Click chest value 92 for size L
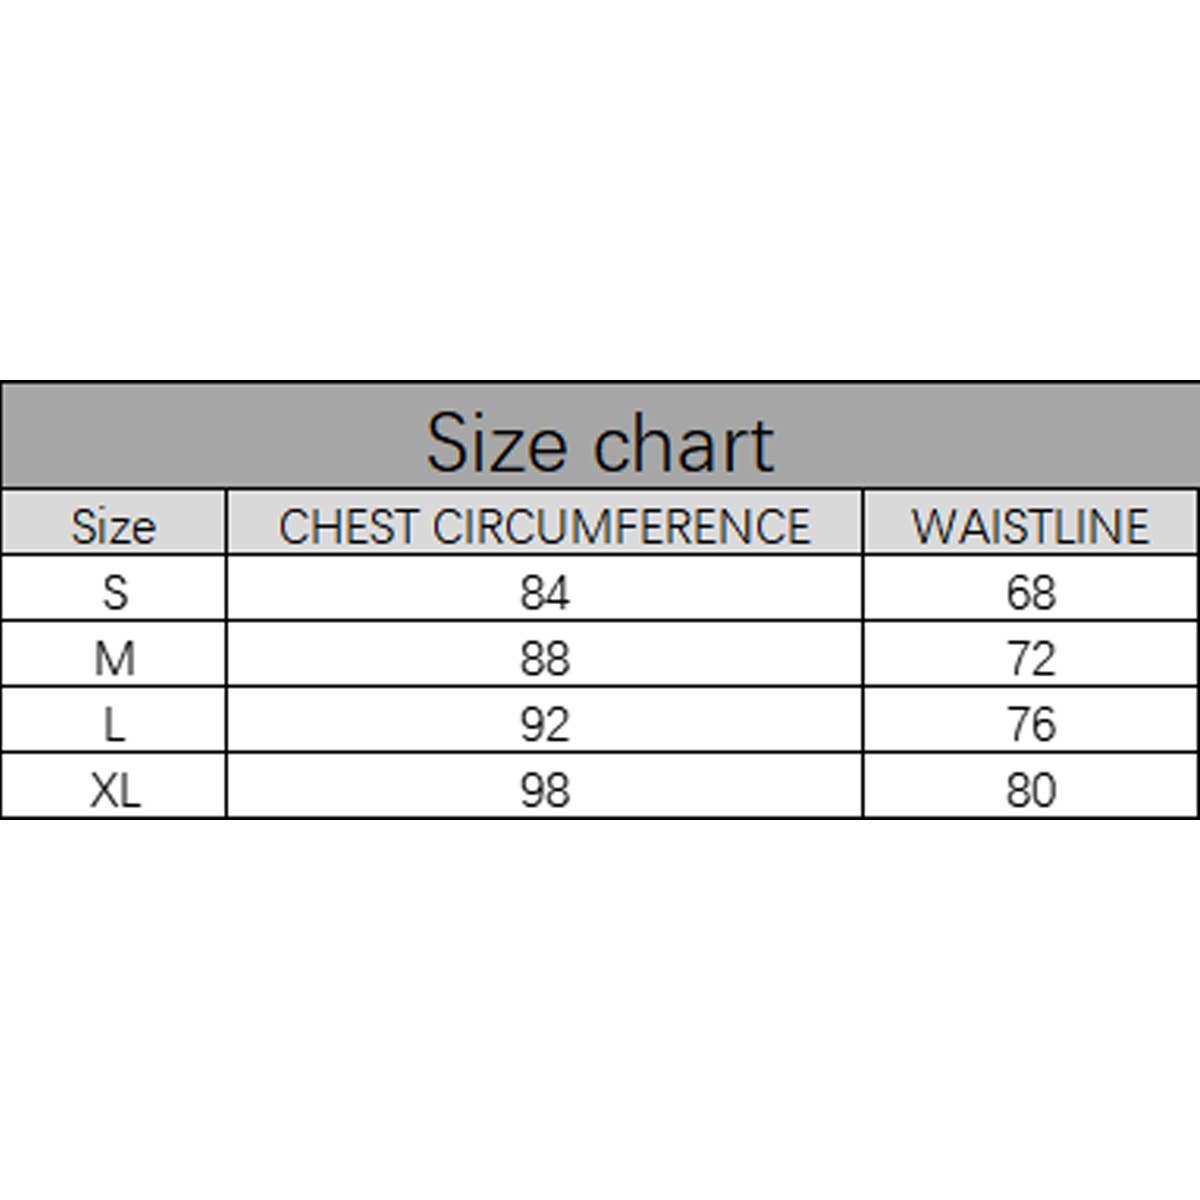 coord(545,724)
